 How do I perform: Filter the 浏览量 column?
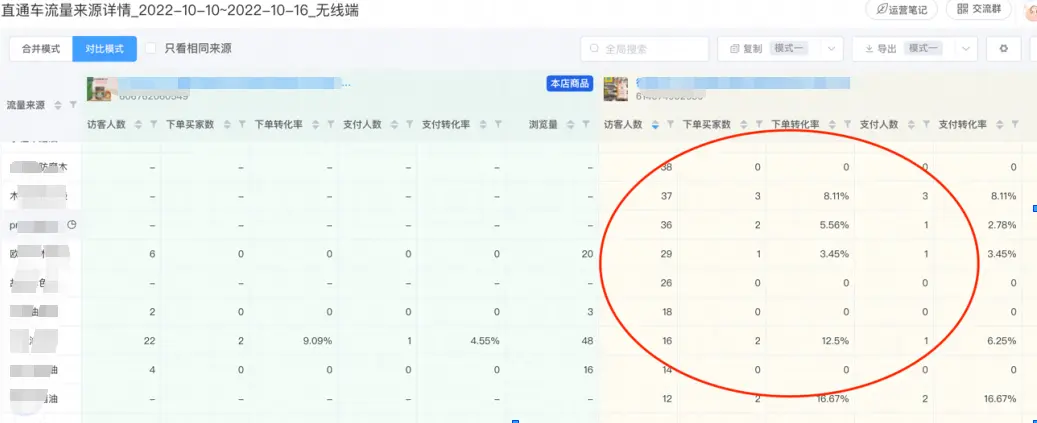pos(587,124)
